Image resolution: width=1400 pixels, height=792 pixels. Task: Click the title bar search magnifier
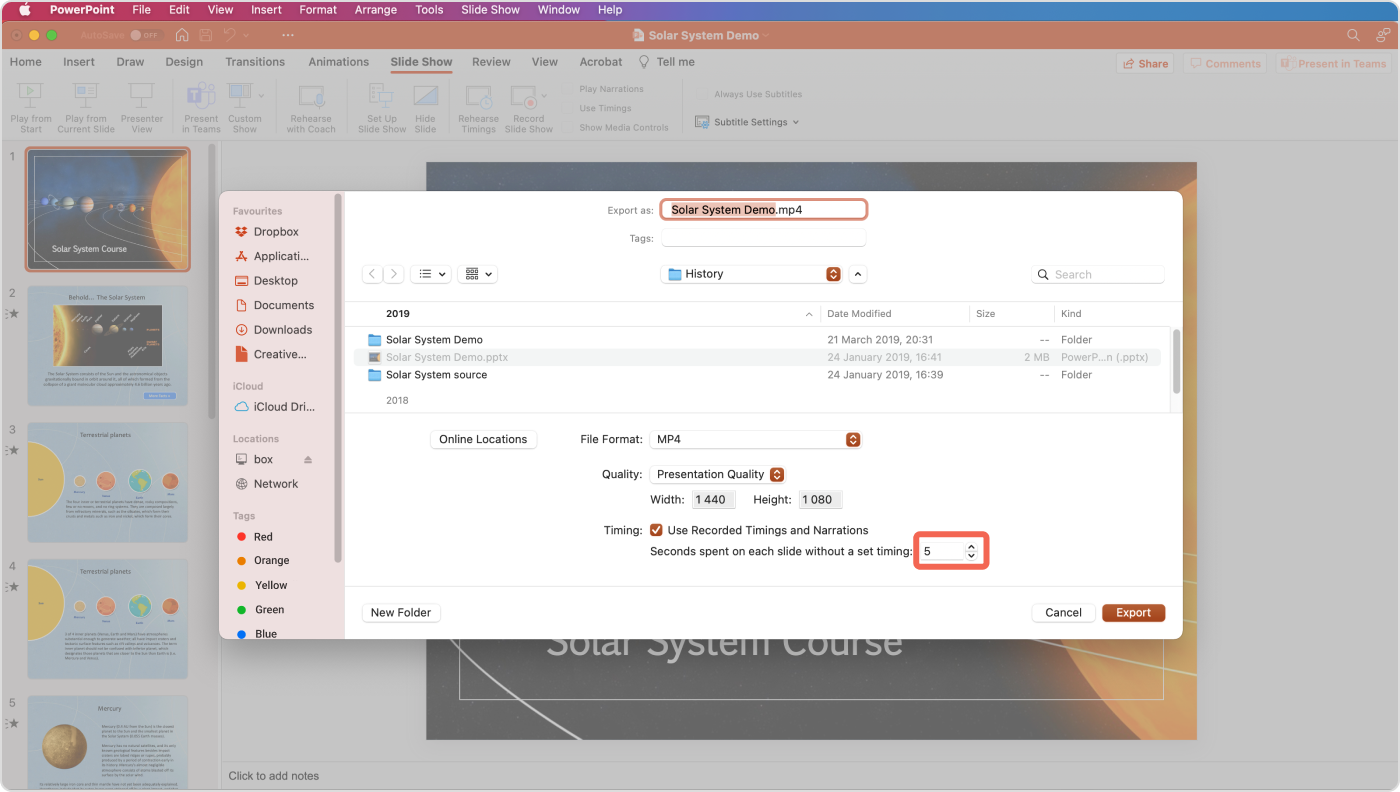click(1353, 35)
